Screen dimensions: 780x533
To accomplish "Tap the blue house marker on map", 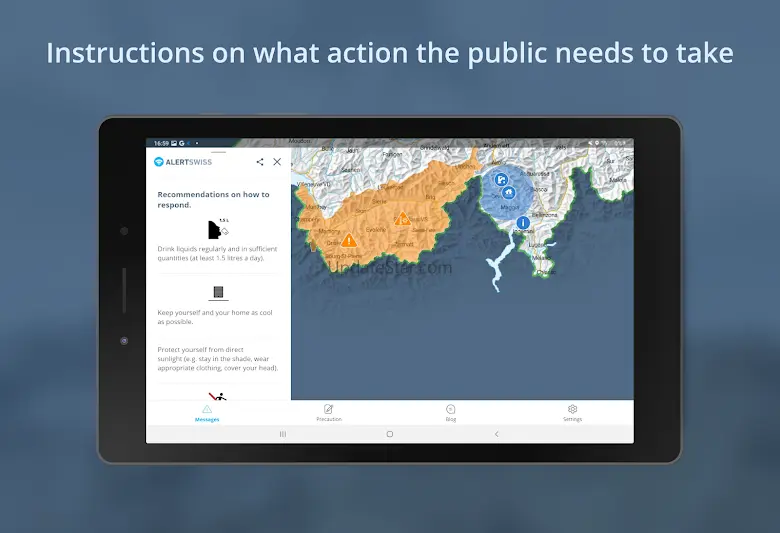I will point(508,192).
